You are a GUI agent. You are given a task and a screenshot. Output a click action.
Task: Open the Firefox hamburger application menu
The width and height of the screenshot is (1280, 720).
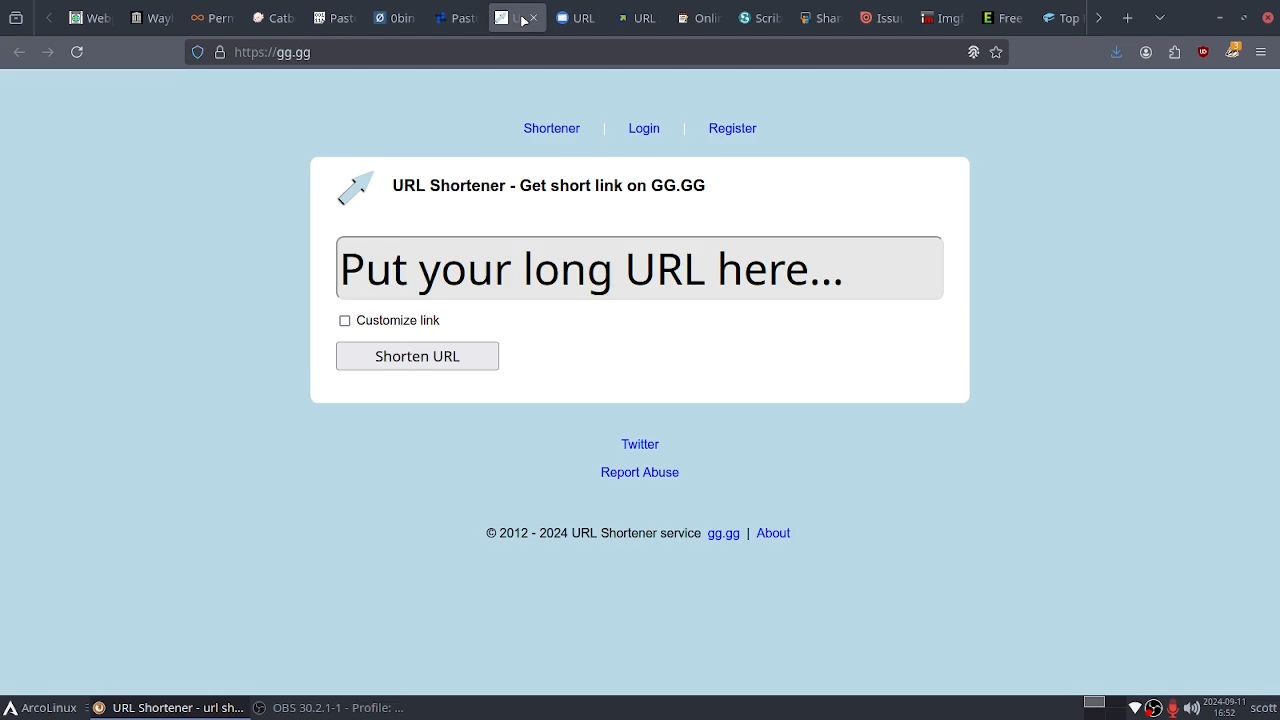[x=1261, y=52]
